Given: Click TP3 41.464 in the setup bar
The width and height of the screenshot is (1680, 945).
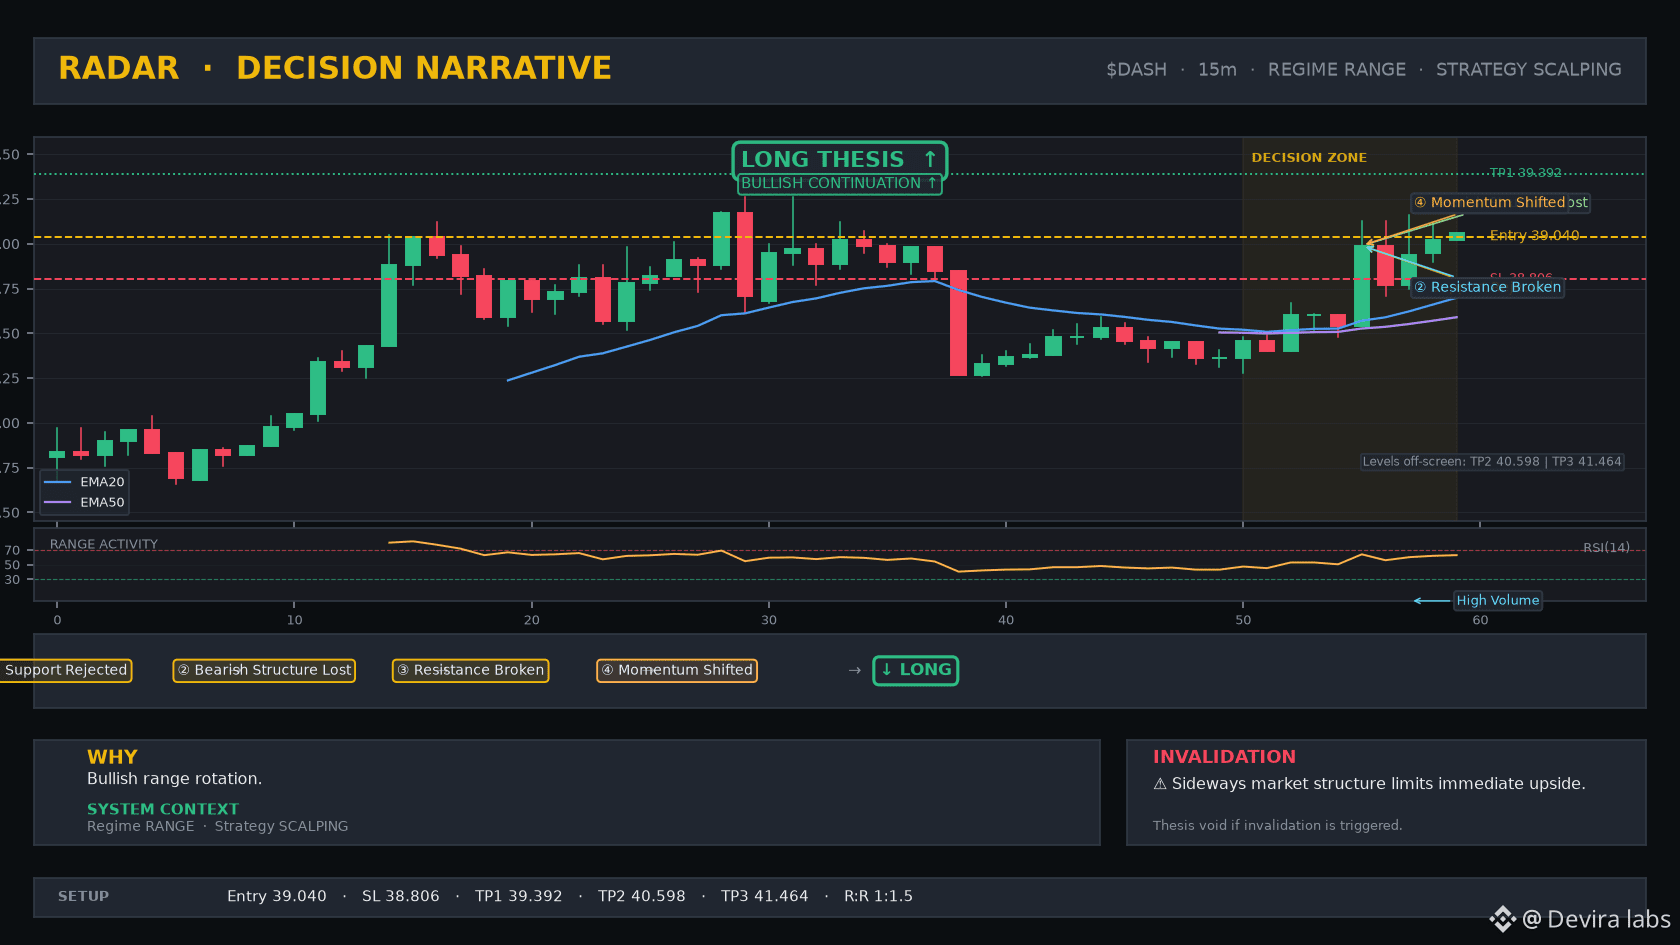Looking at the screenshot, I should 765,896.
